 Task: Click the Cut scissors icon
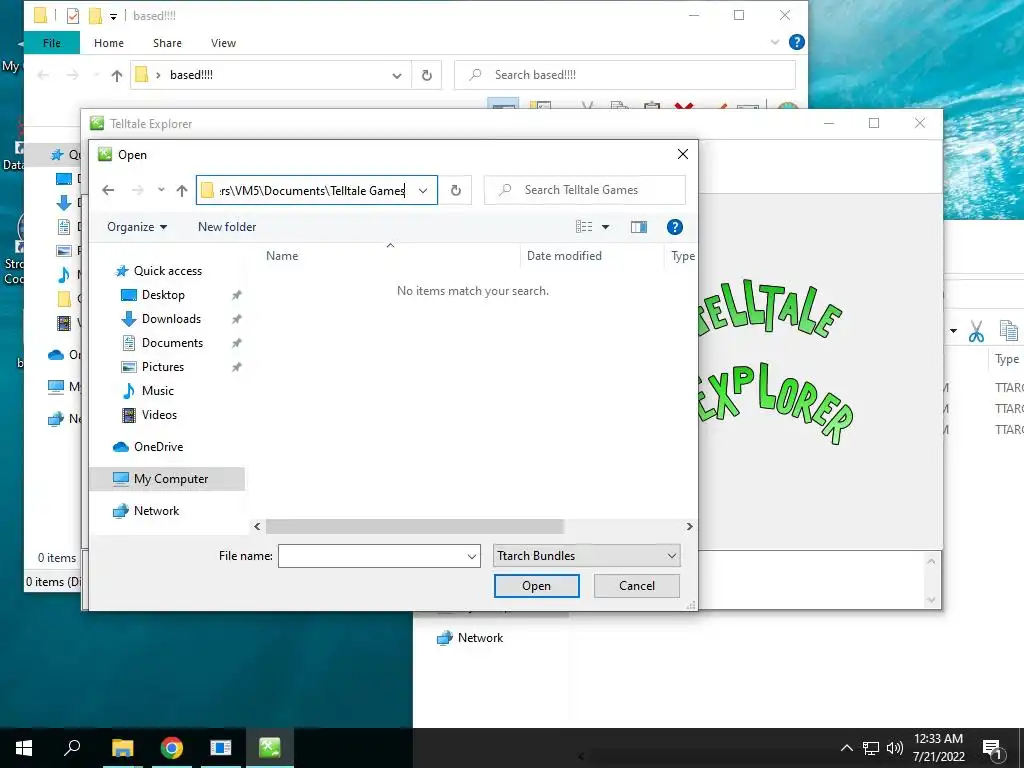click(976, 331)
